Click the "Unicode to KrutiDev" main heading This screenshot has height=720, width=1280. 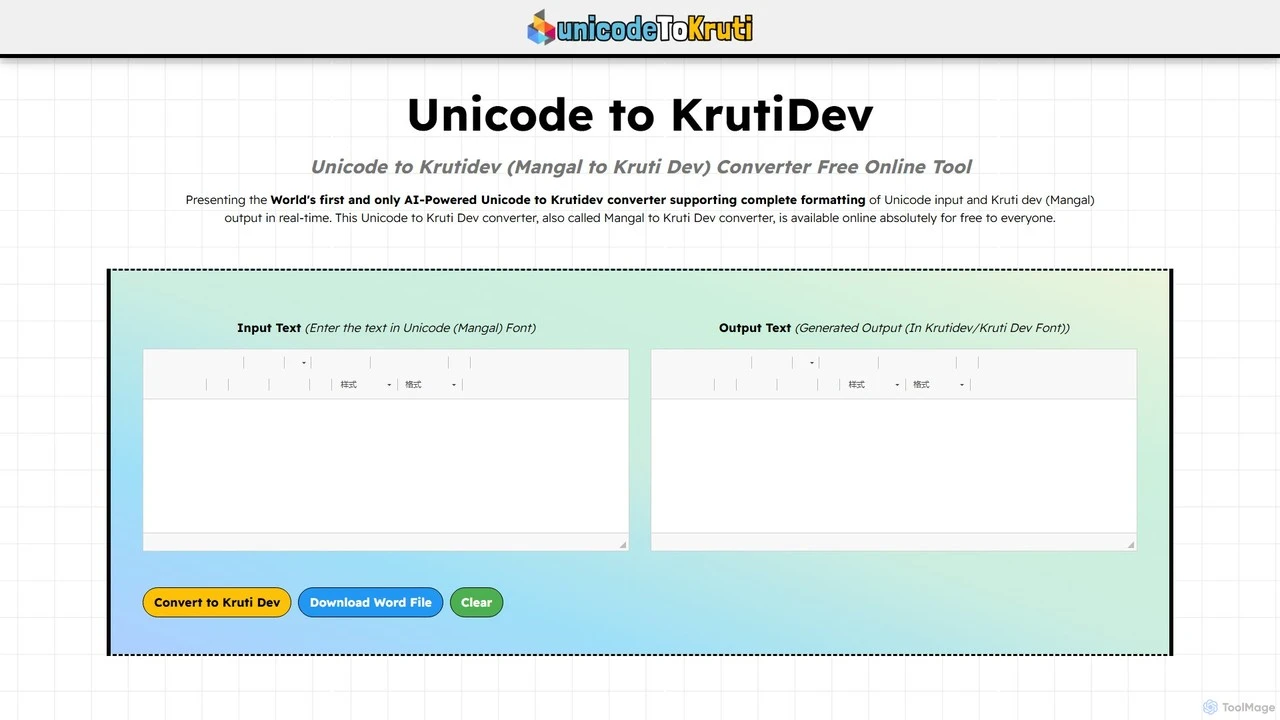point(640,114)
